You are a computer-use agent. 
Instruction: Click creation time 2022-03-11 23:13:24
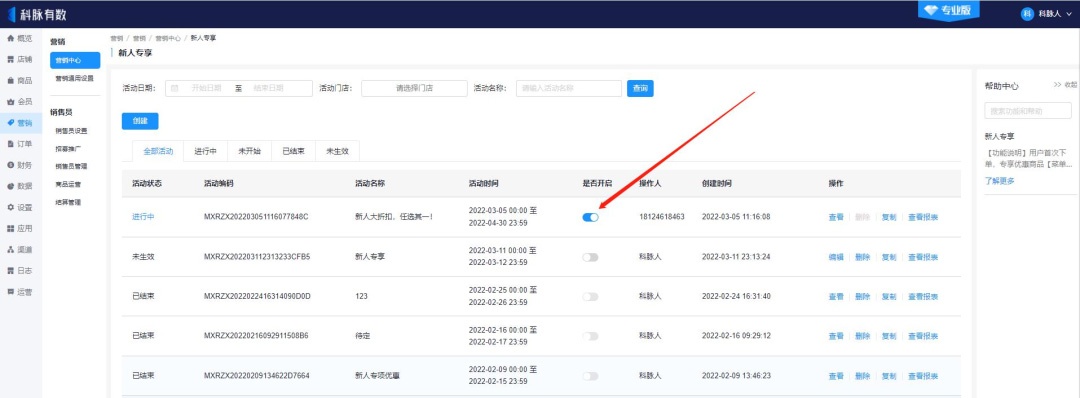click(736, 257)
